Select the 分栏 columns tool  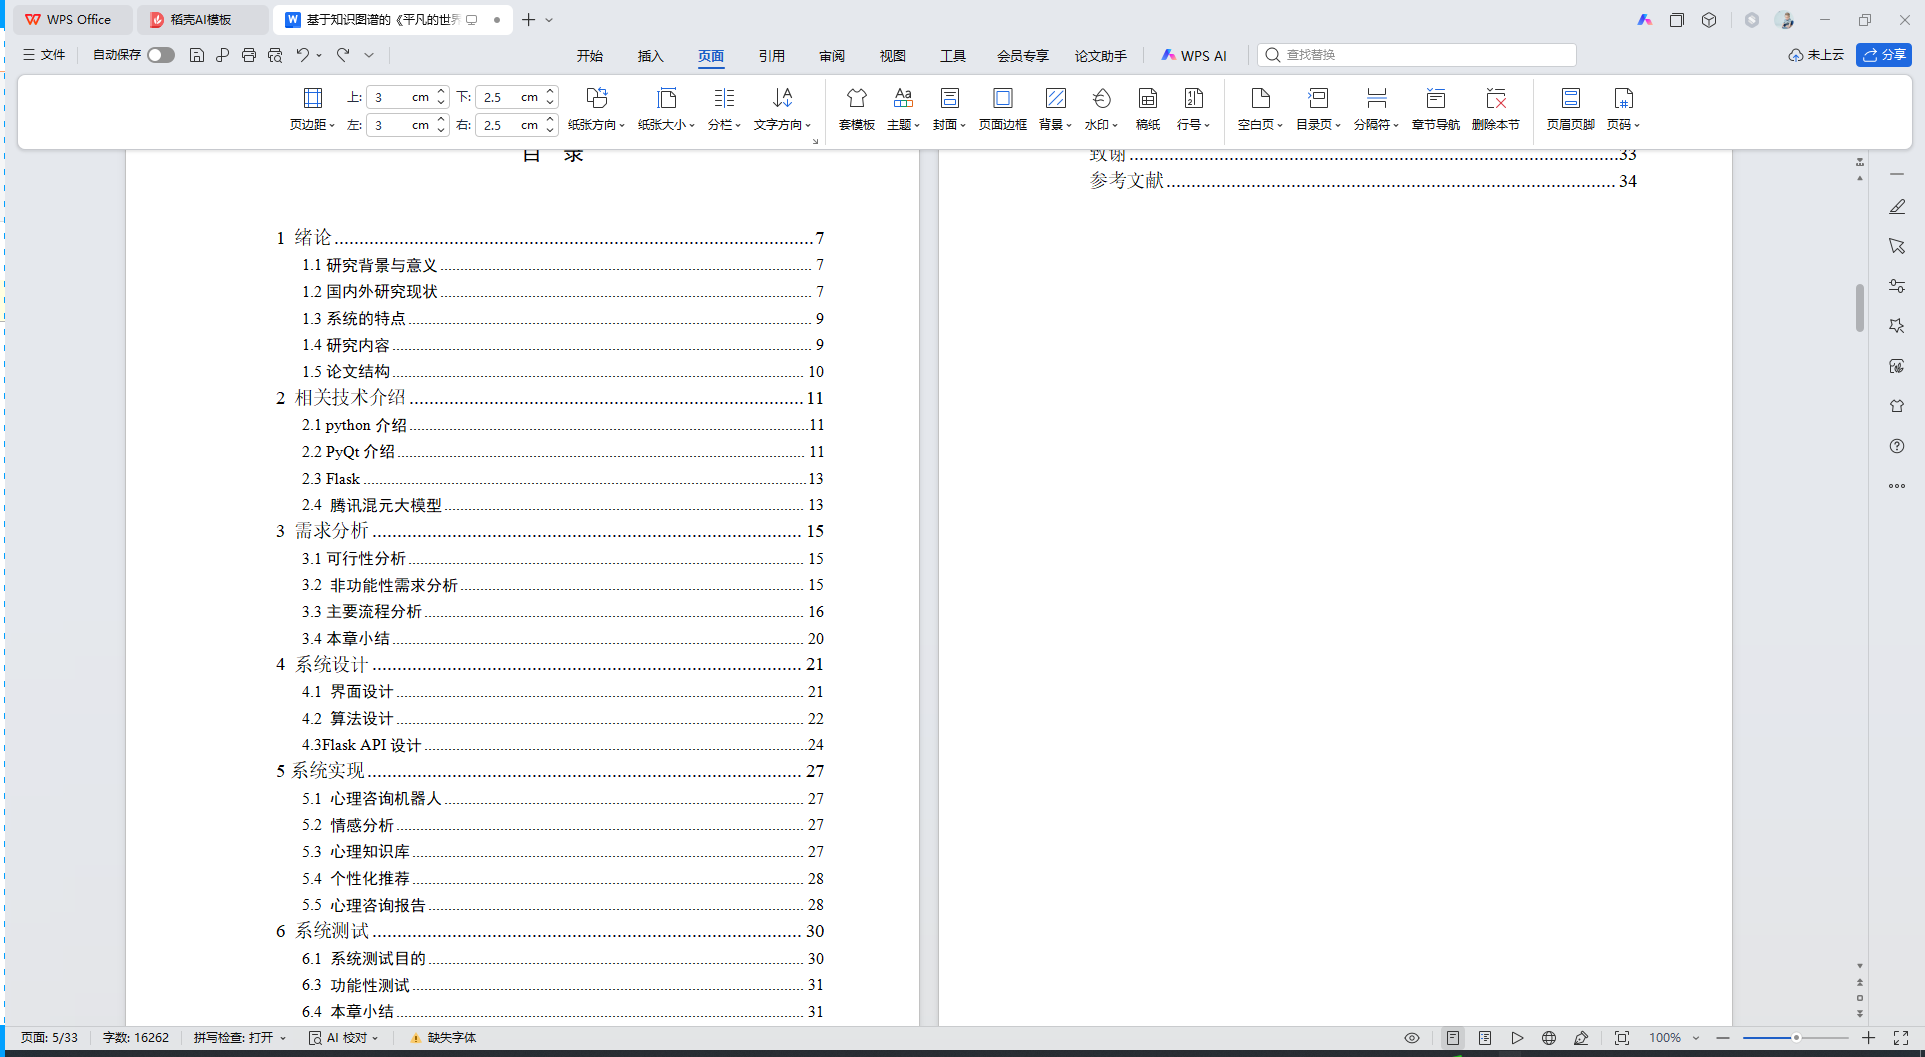pos(724,109)
